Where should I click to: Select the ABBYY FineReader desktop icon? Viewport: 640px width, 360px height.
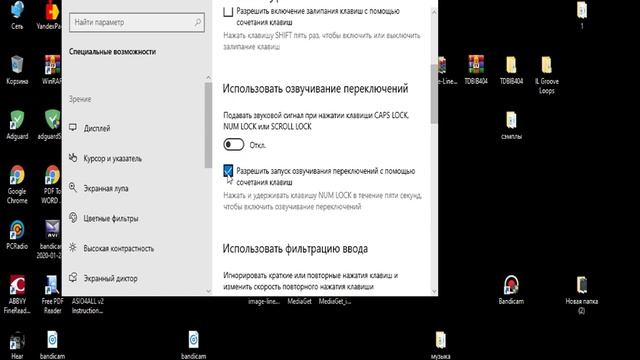17,294
